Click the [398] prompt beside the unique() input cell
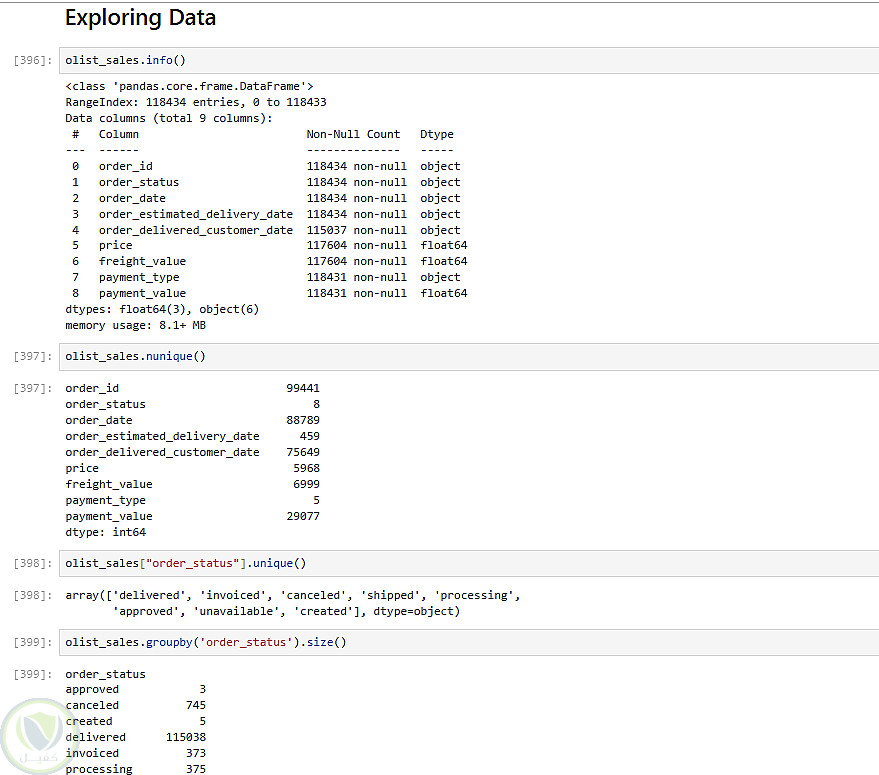The height and width of the screenshot is (775, 879). [33, 564]
